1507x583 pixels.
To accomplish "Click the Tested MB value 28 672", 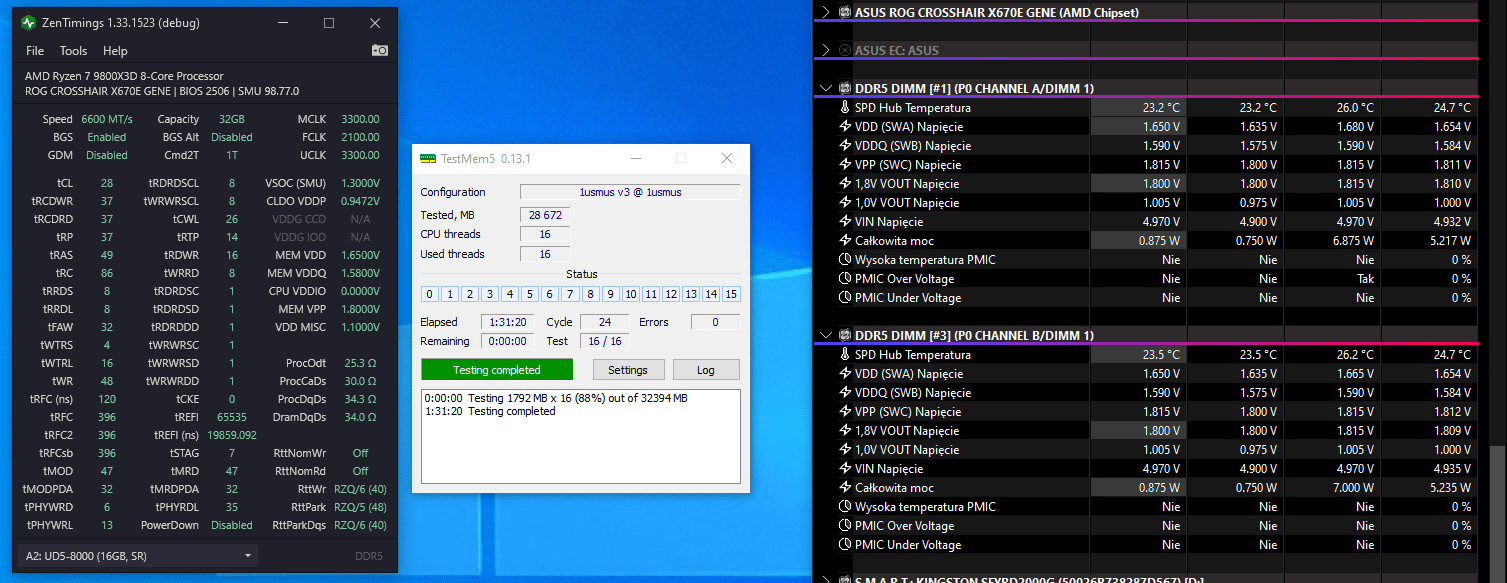I will (x=545, y=215).
